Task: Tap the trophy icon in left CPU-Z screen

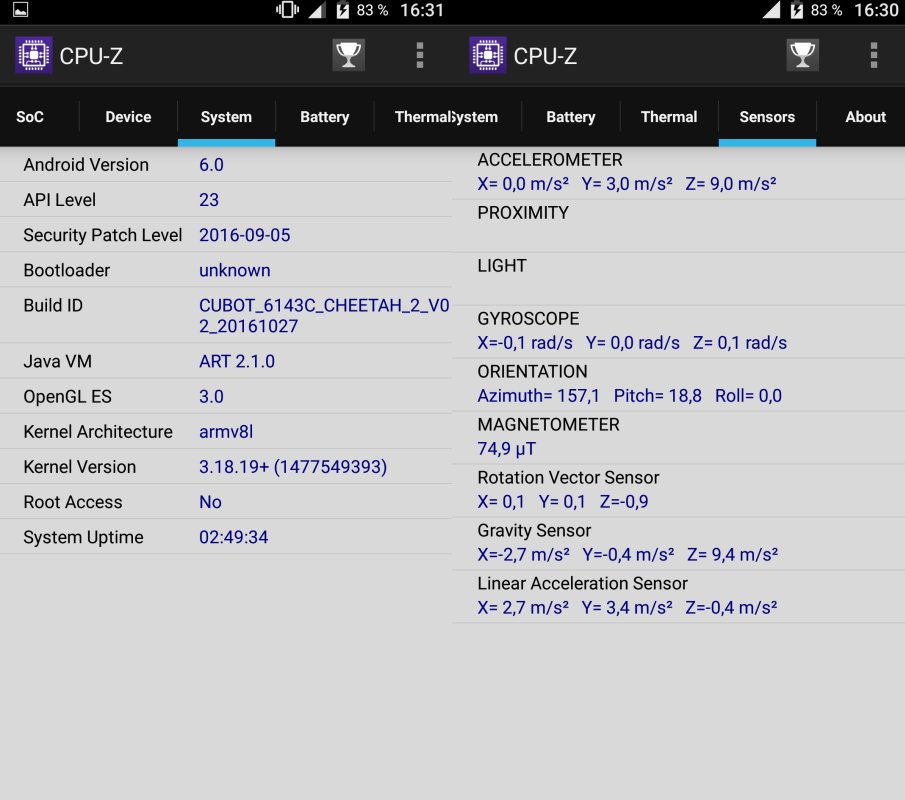Action: pyautogui.click(x=349, y=55)
